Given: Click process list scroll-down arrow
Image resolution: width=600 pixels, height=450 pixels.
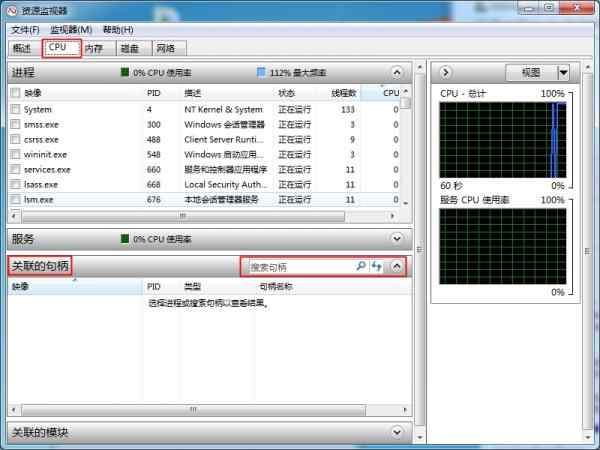Looking at the screenshot, I should 405,203.
